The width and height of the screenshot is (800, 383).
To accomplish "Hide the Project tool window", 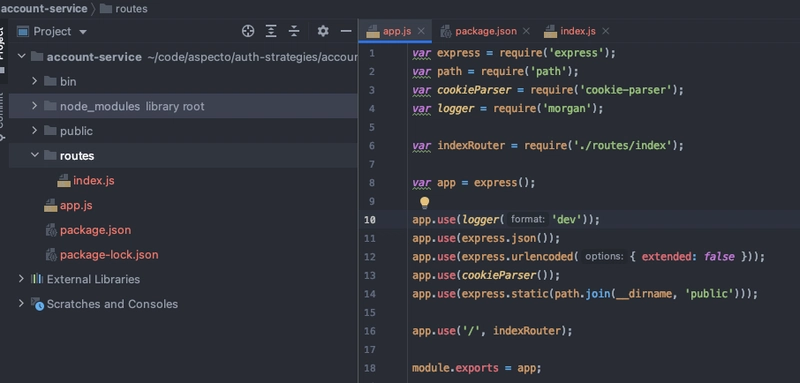I will pyautogui.click(x=346, y=31).
